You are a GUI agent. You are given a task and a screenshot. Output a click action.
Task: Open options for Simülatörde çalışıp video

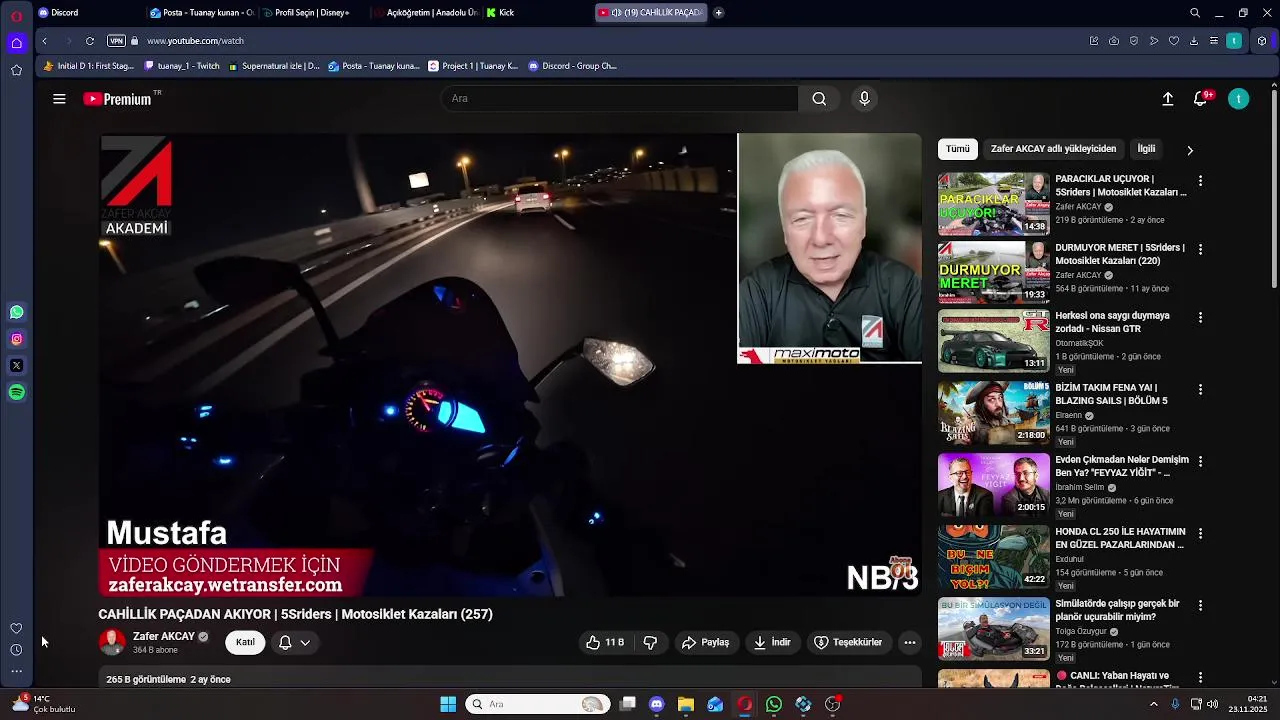coord(1200,605)
